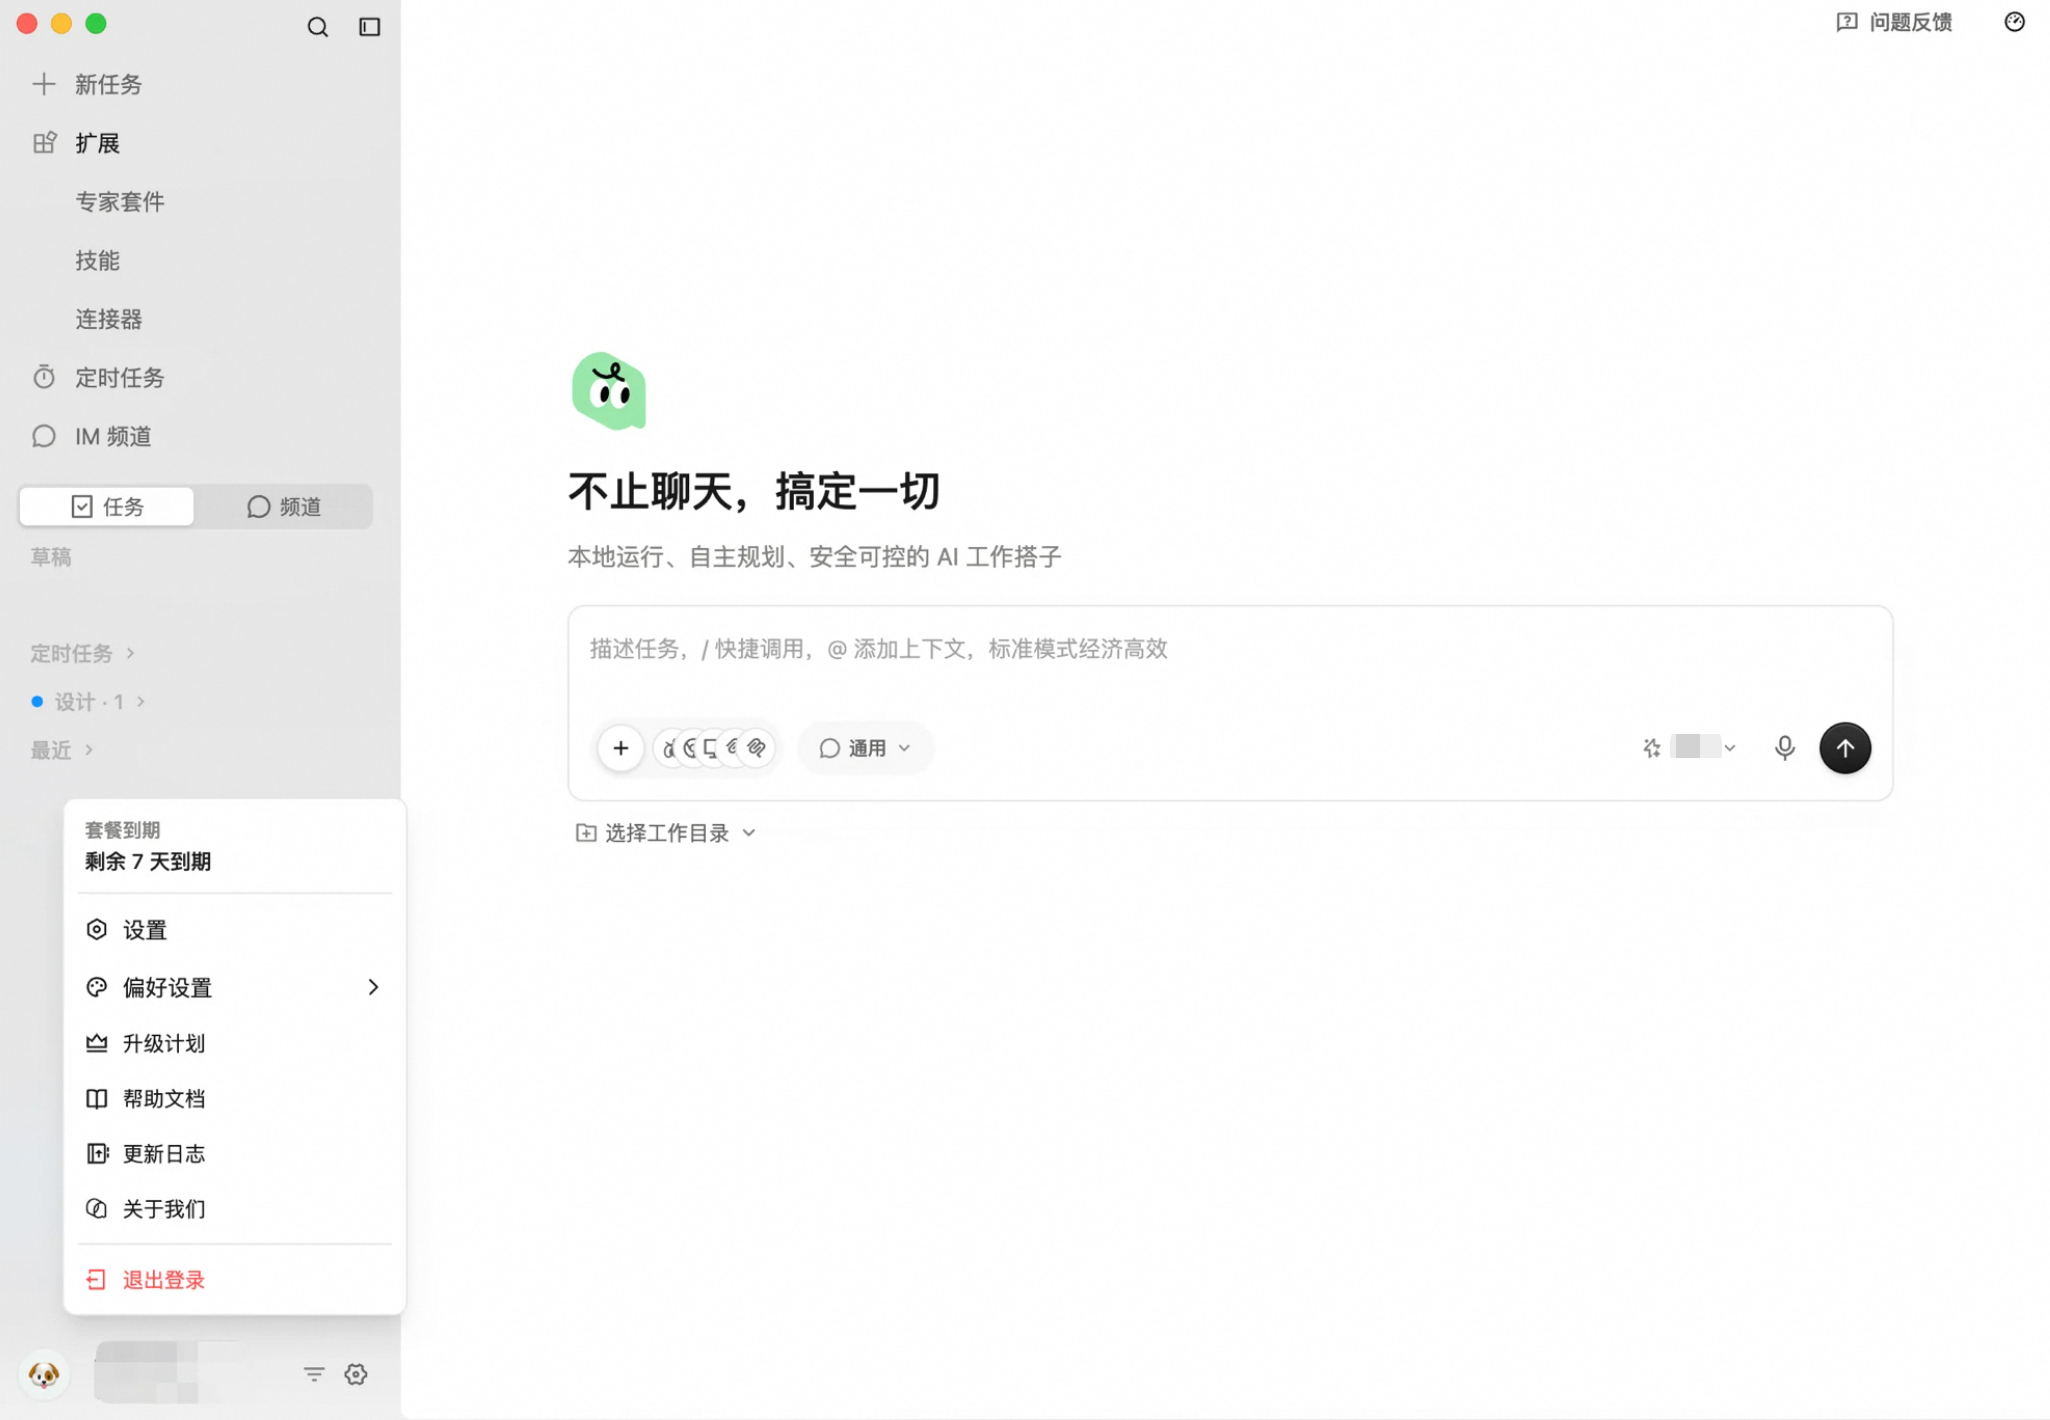Screen dimensions: 2050x1420
Task: Open the model selector dropdown arrow
Action: (x=1730, y=748)
